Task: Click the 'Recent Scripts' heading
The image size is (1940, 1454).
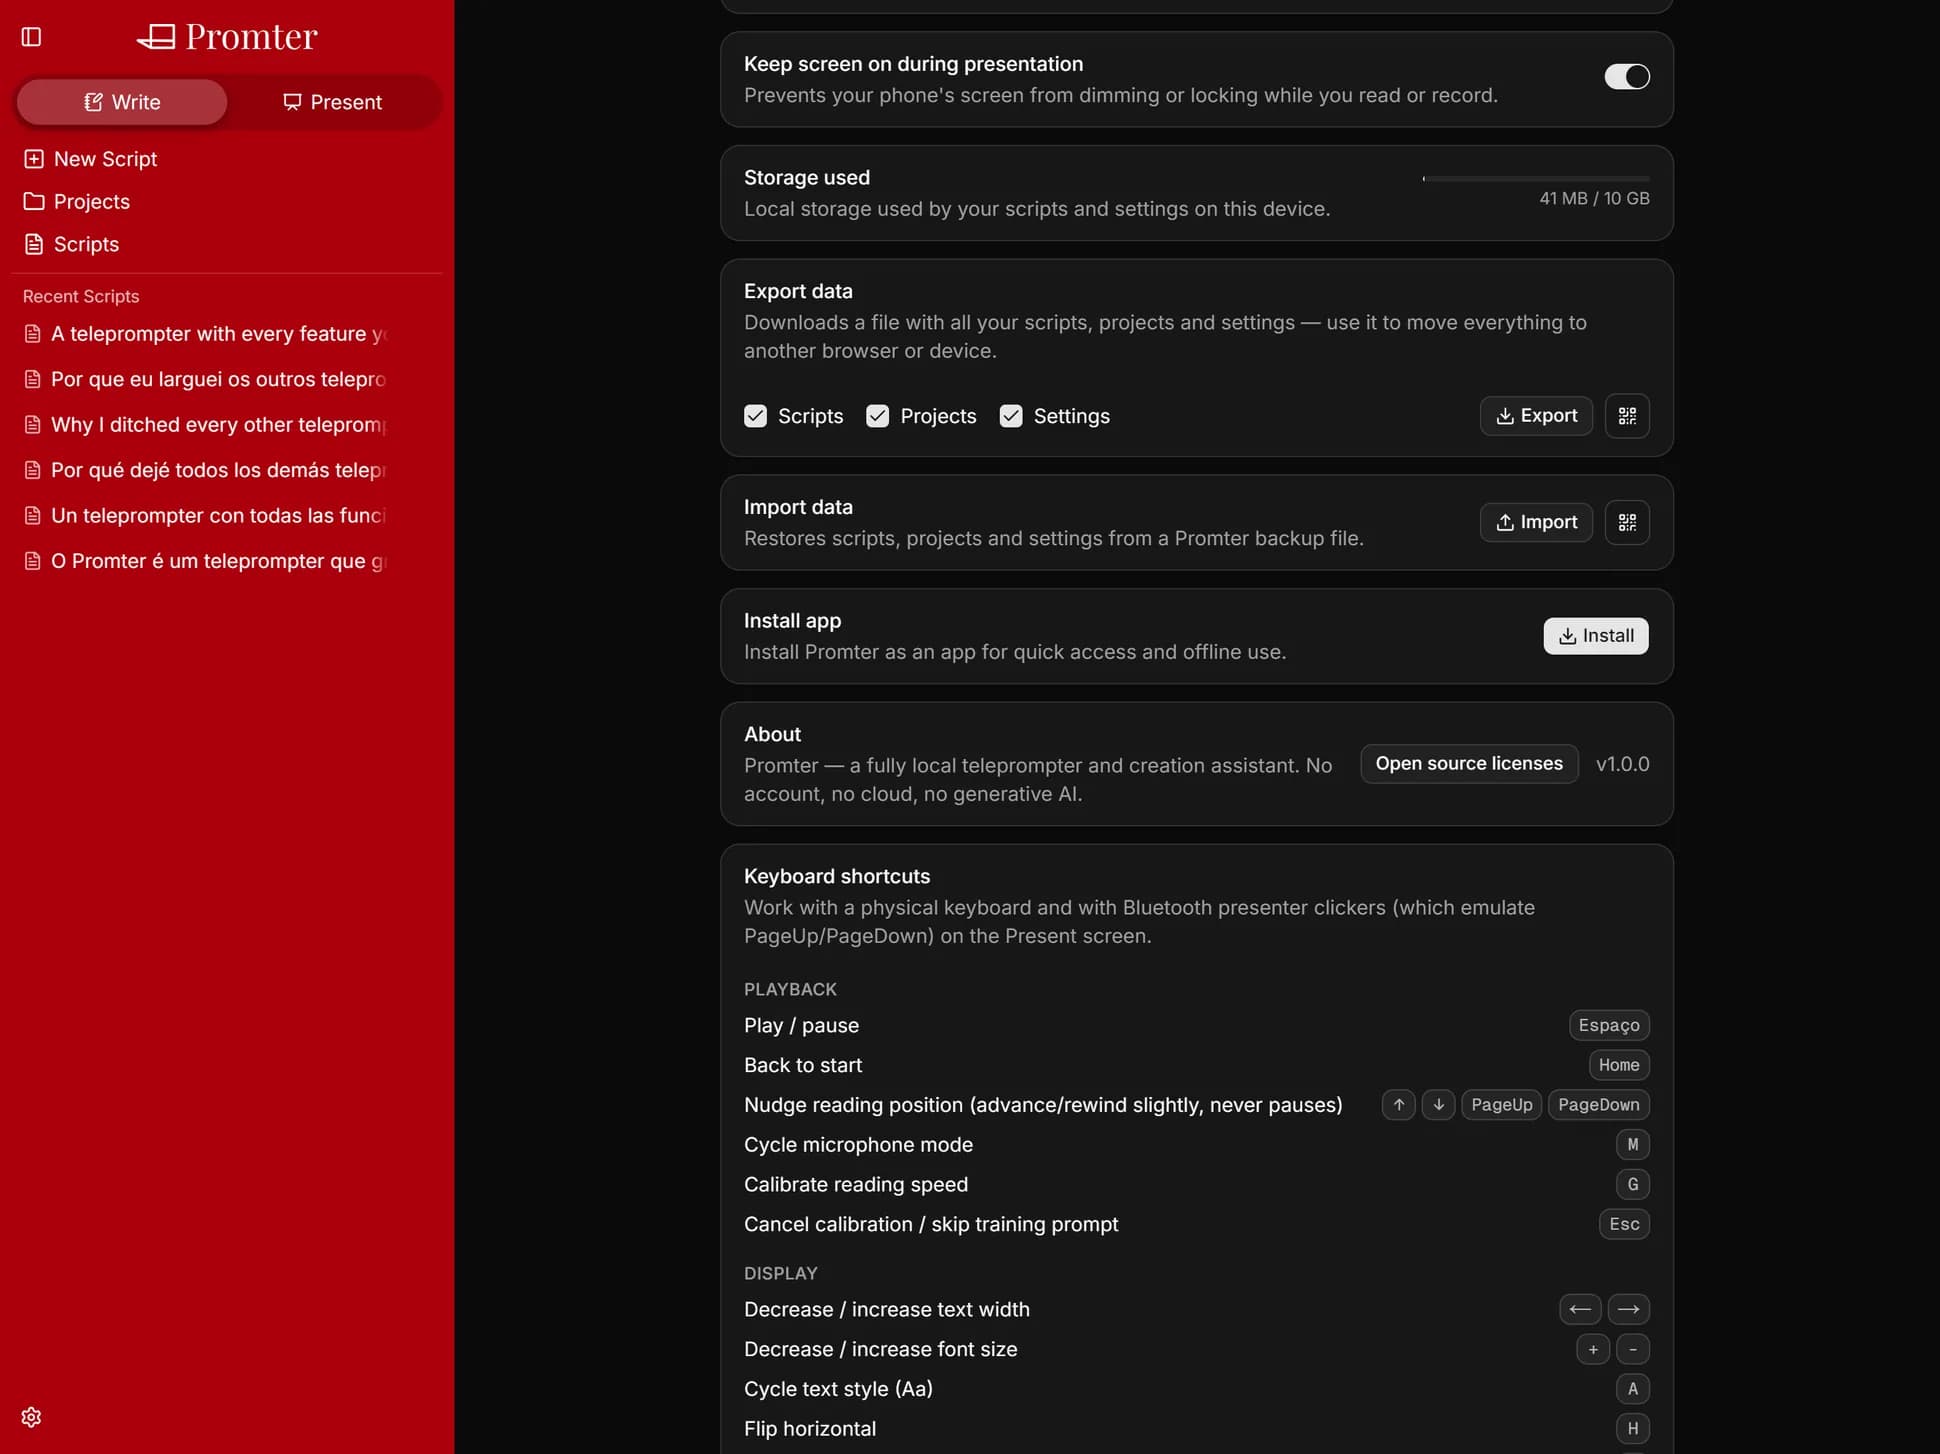Action: (81, 296)
